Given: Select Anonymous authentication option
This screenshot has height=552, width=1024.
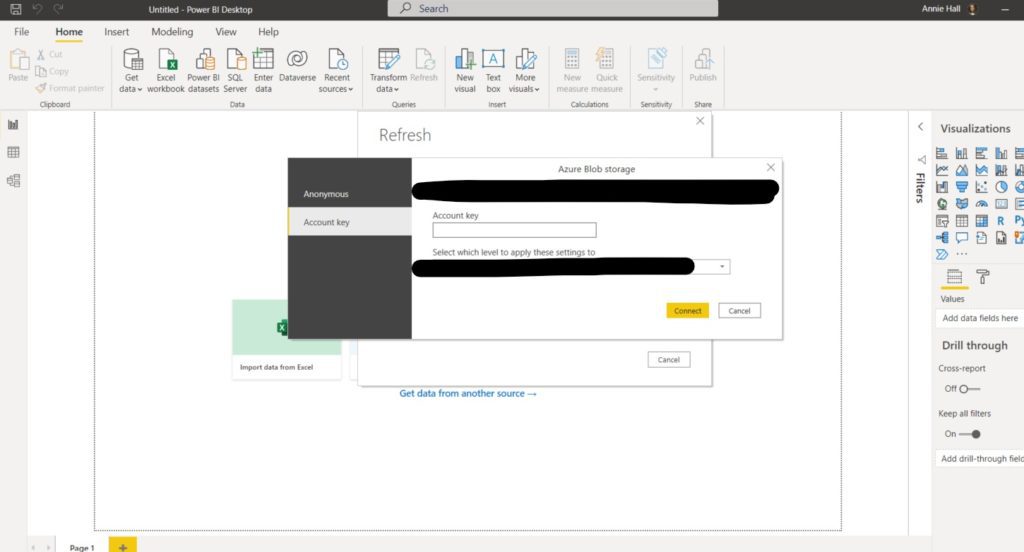Looking at the screenshot, I should coord(350,194).
